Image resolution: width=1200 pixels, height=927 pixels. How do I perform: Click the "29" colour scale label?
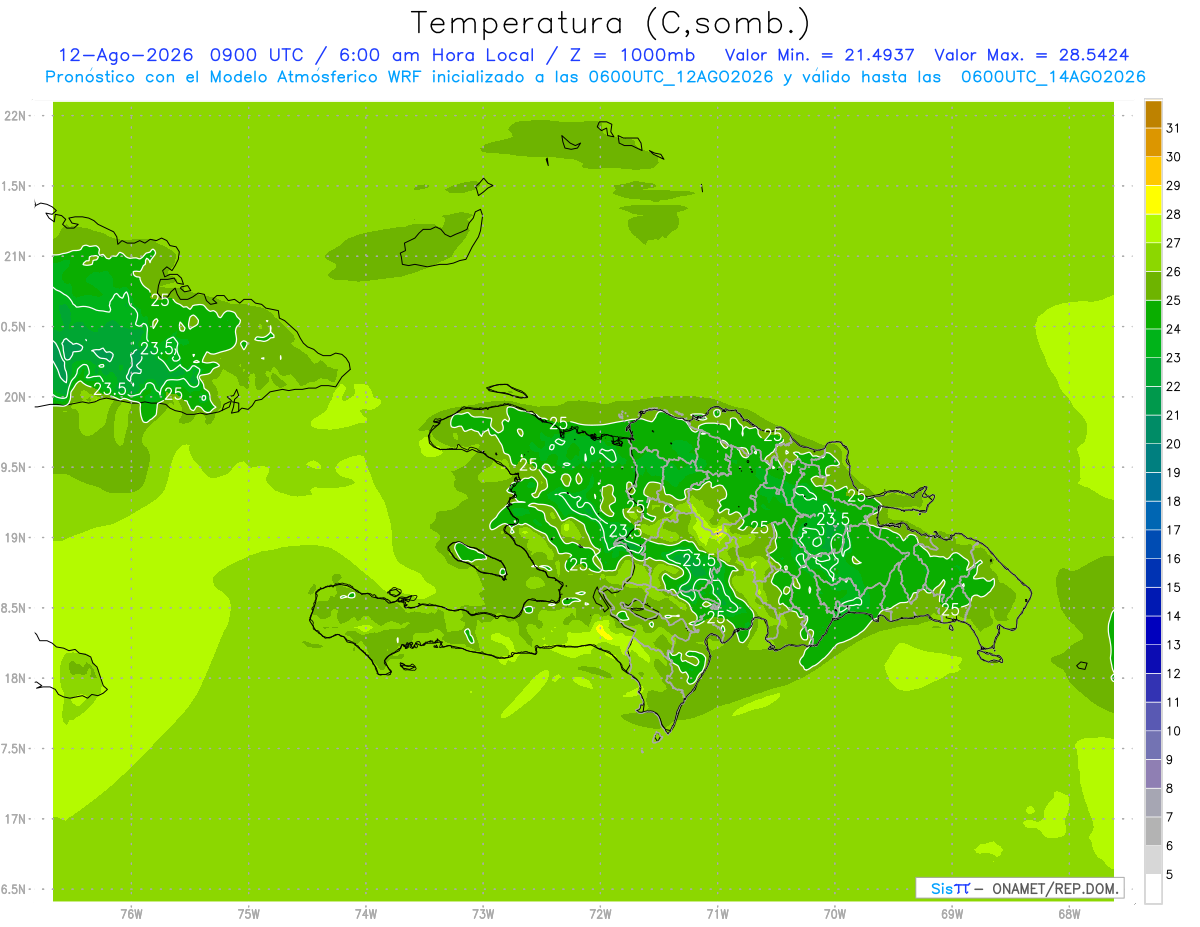pos(1174,185)
